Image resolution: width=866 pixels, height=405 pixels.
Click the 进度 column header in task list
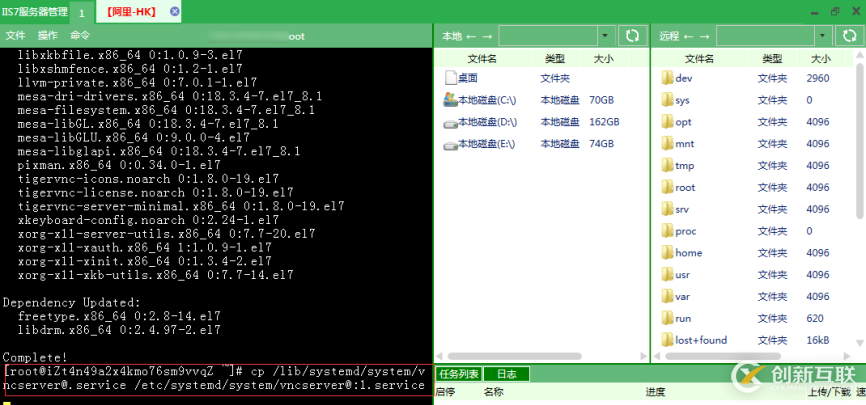pos(656,393)
